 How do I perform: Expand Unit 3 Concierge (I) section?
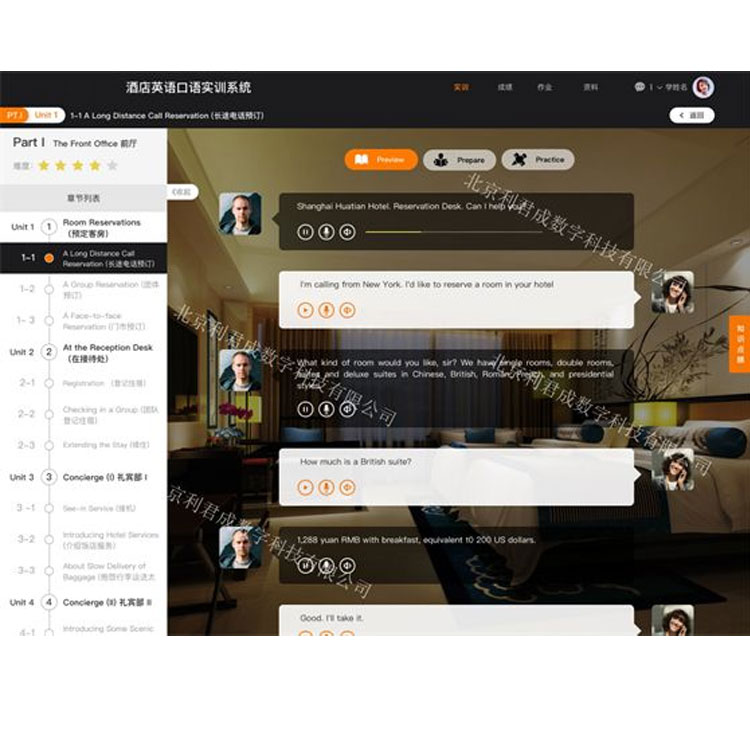click(x=105, y=477)
